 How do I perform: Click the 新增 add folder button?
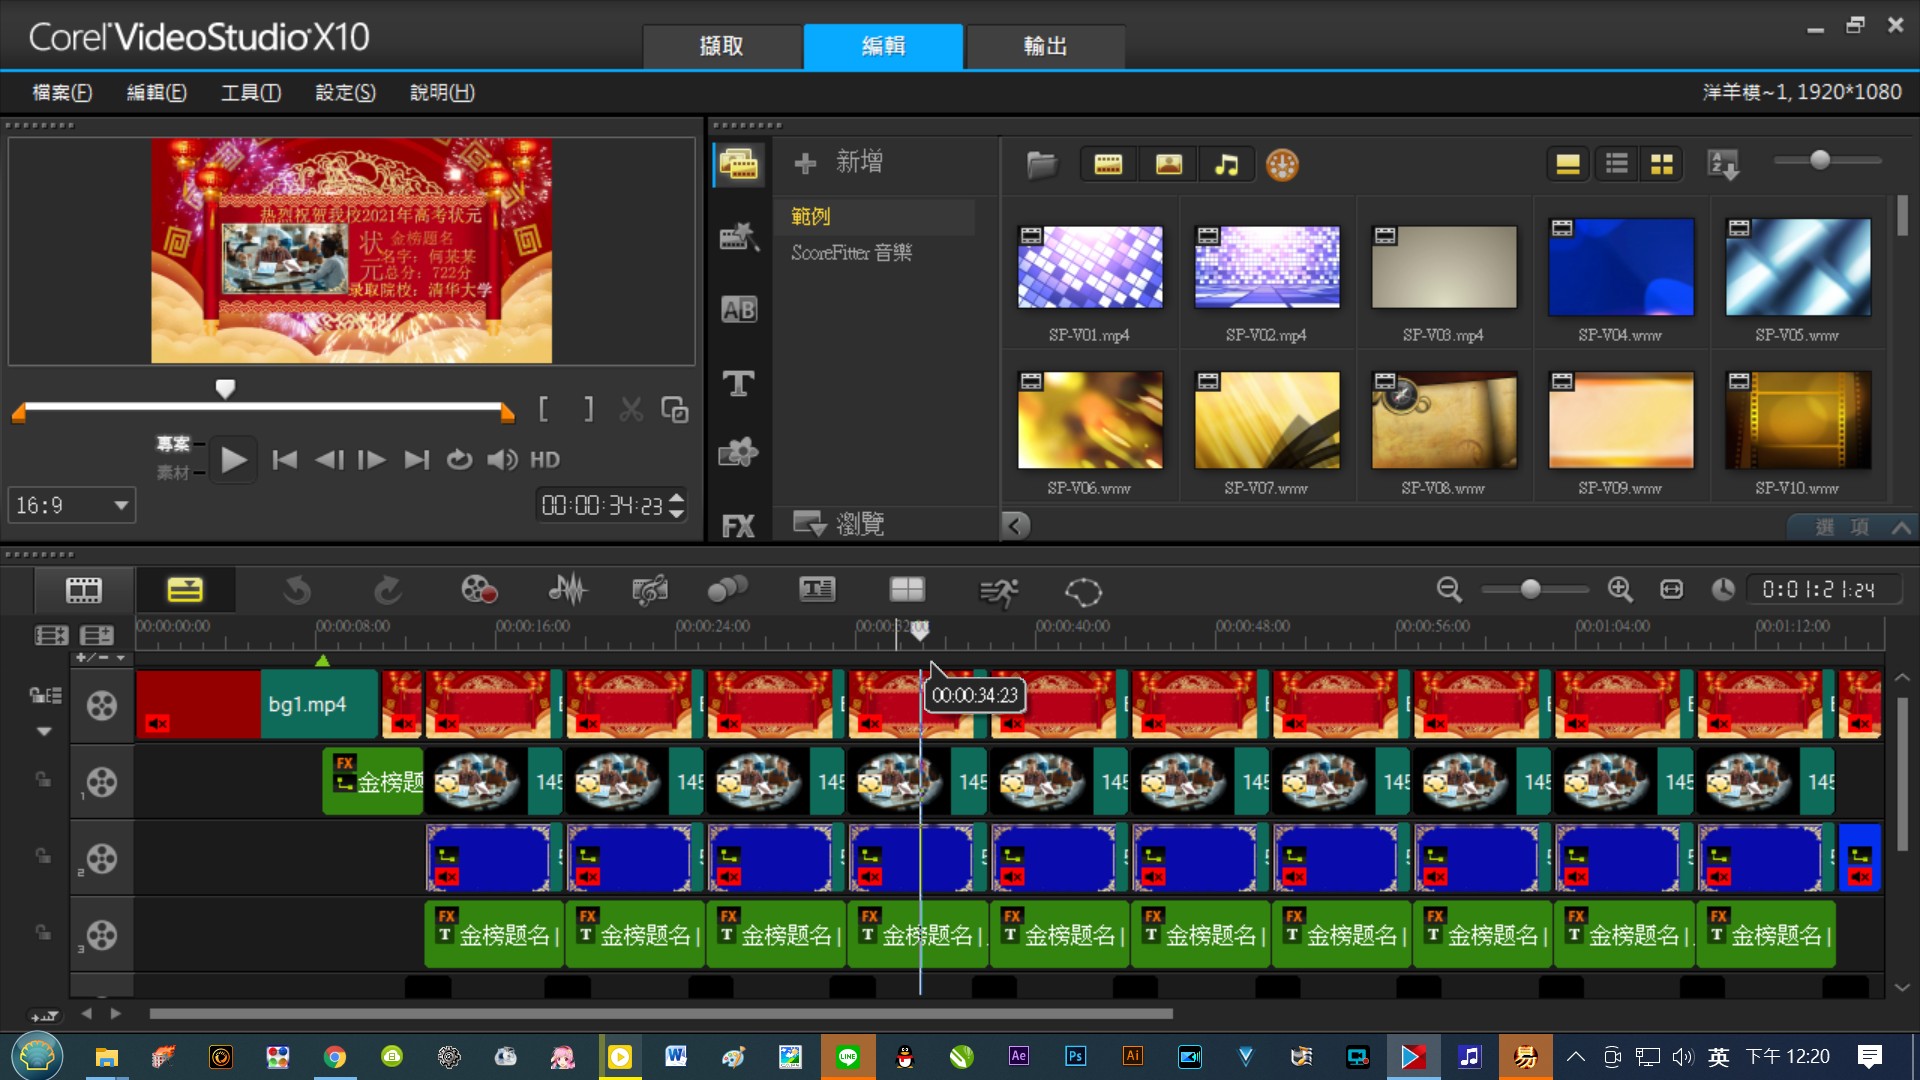coord(838,162)
